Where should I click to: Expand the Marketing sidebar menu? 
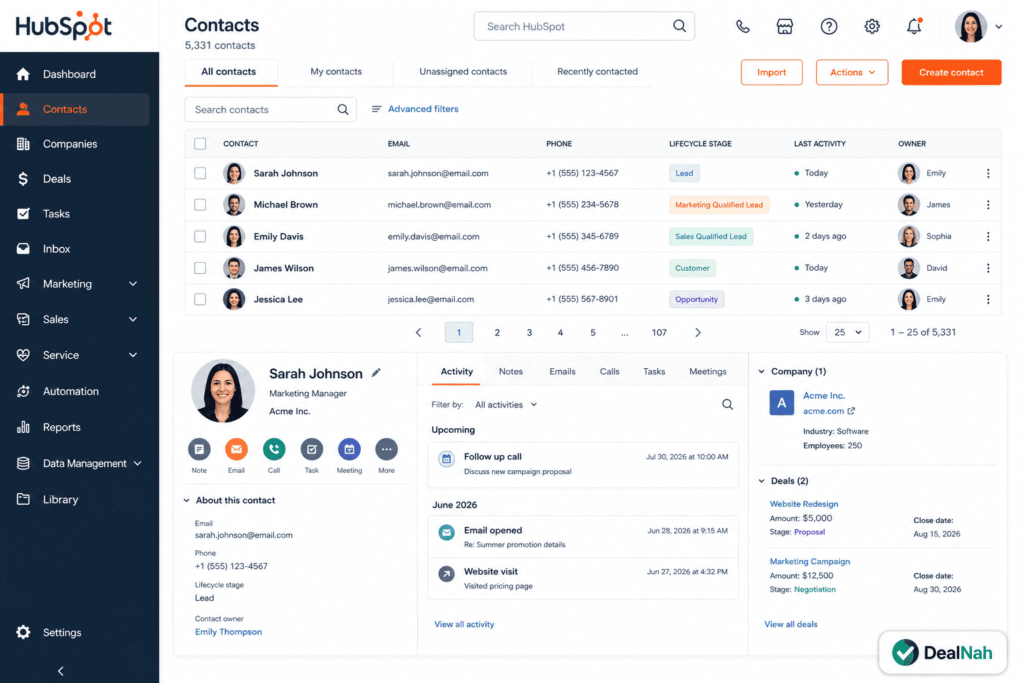point(133,284)
